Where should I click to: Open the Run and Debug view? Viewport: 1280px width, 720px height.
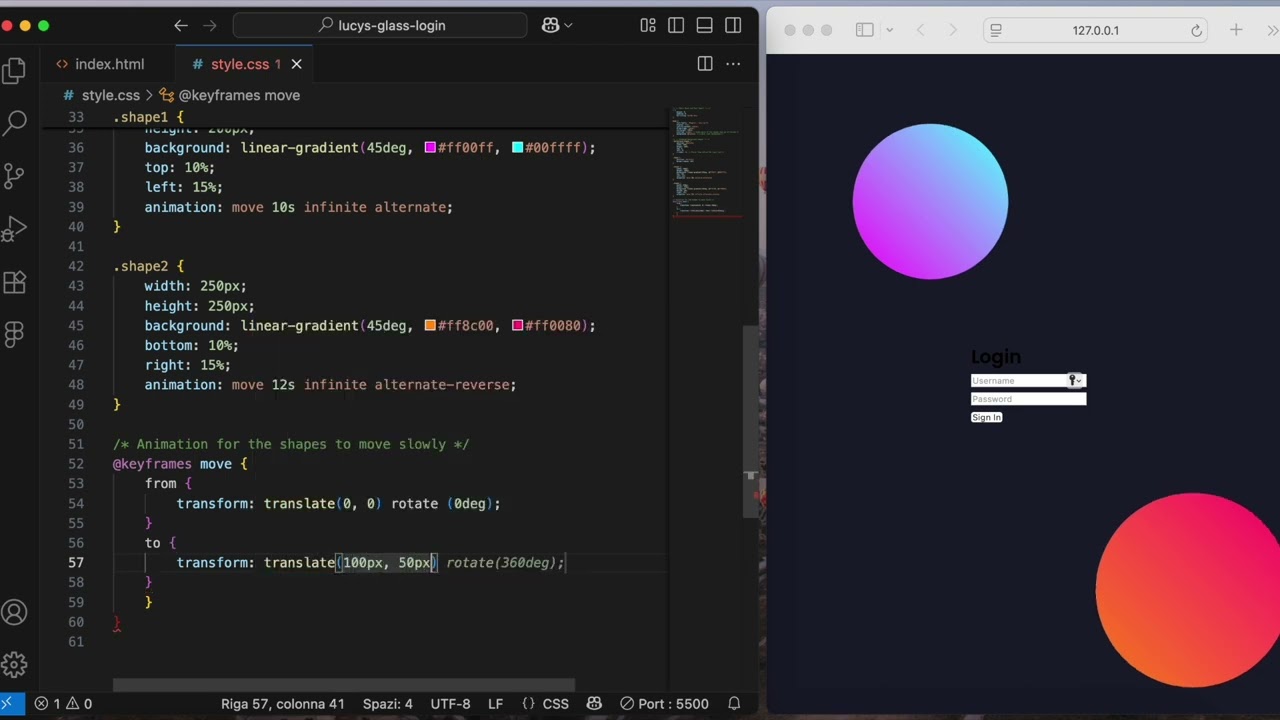pos(14,229)
